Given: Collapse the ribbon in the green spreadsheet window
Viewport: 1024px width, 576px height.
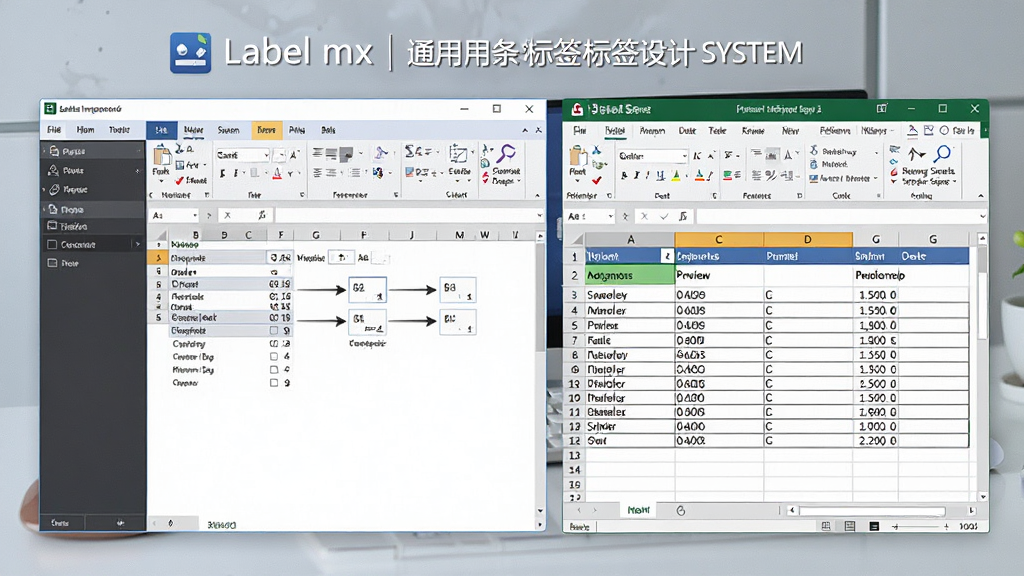Looking at the screenshot, I should coord(981,195).
